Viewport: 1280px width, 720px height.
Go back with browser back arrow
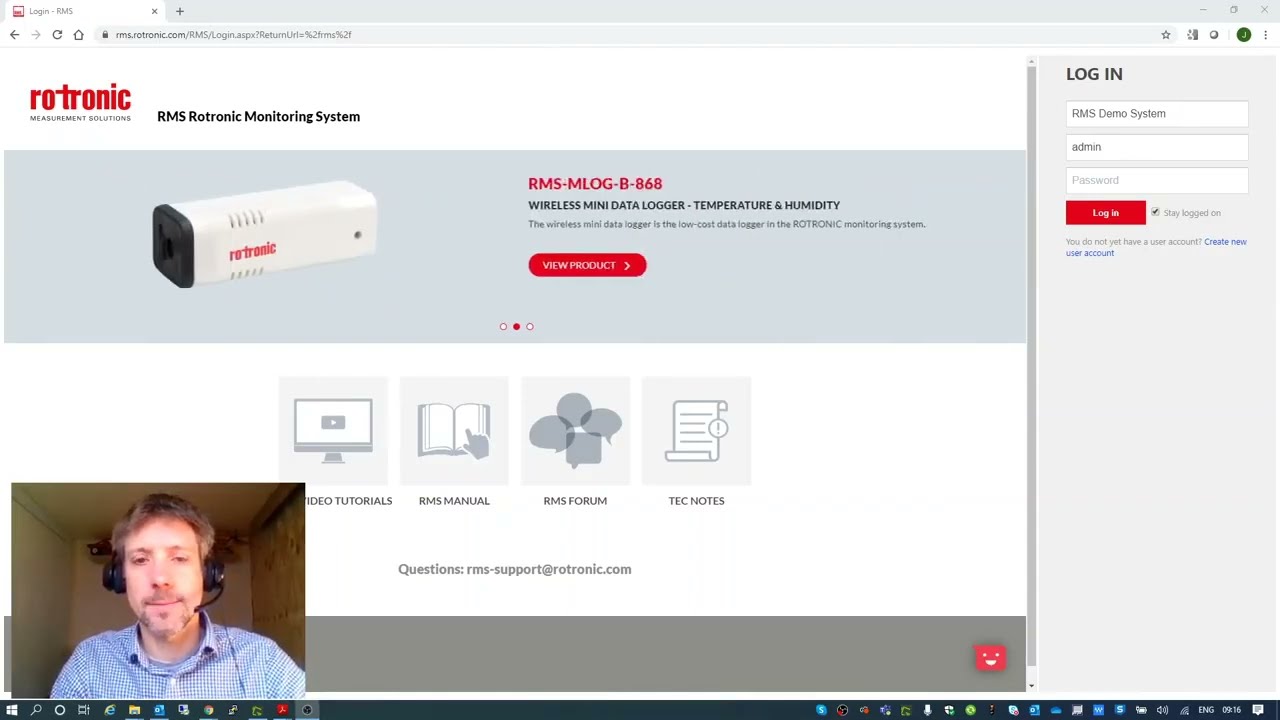(14, 34)
